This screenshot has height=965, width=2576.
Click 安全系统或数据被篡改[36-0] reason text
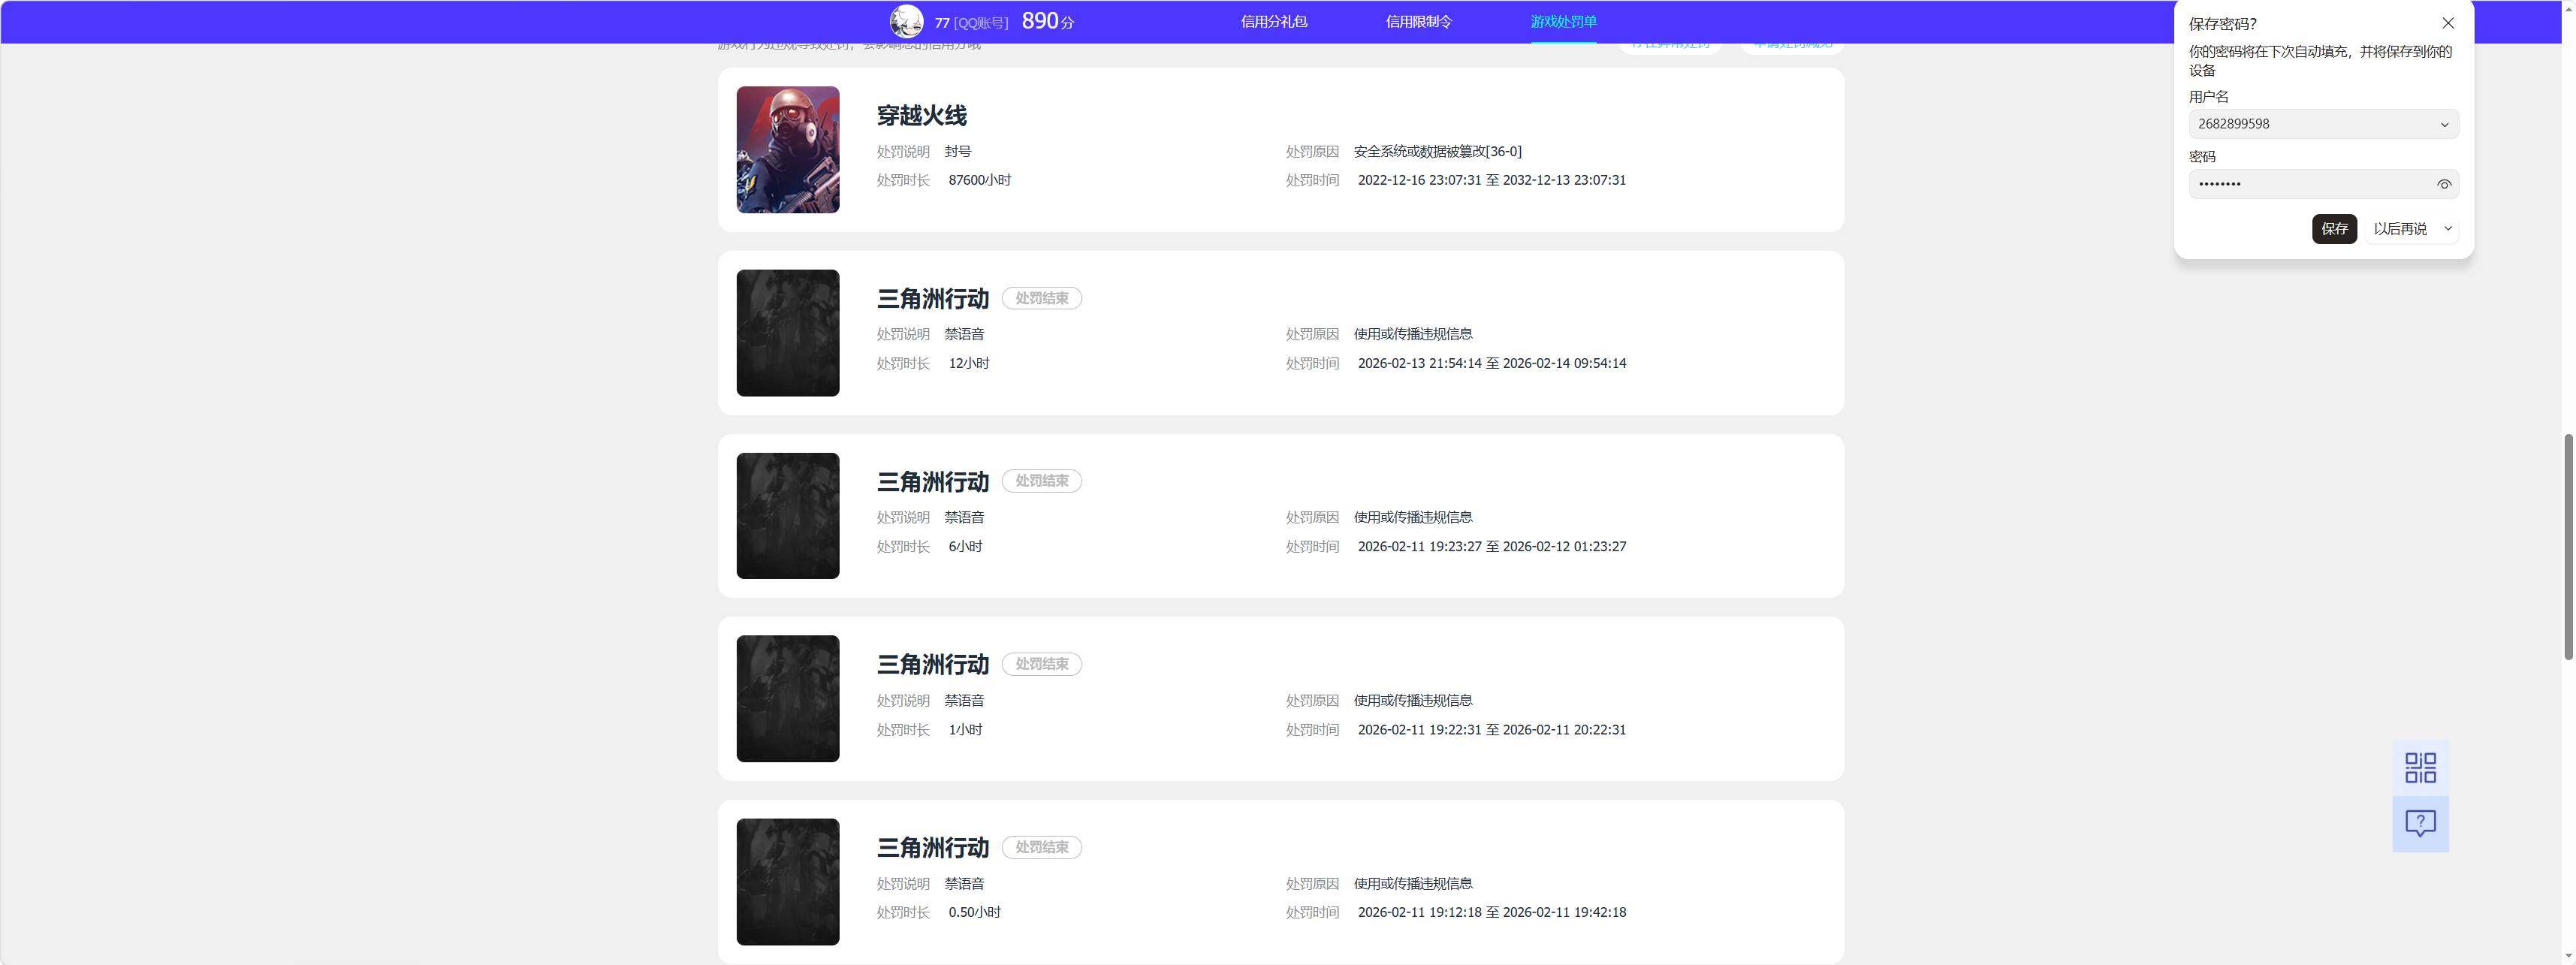(1437, 151)
